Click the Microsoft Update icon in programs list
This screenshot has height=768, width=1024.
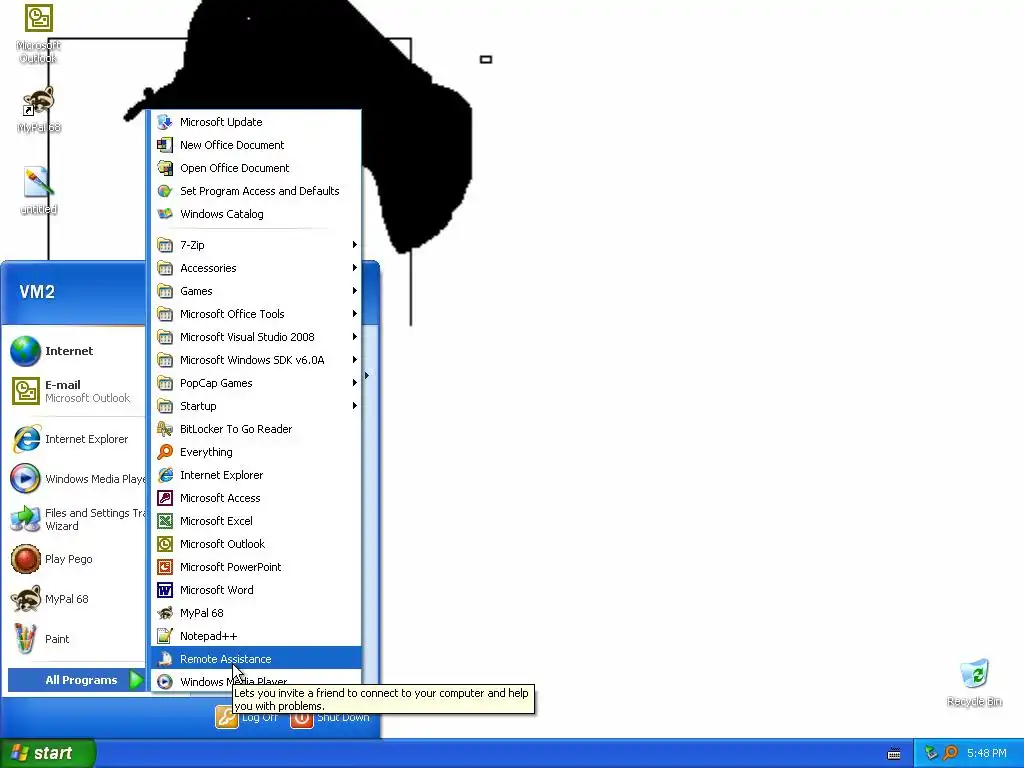165,122
